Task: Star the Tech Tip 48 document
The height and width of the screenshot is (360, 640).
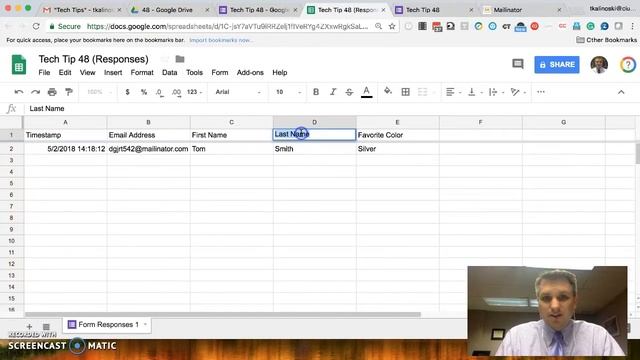Action: pyautogui.click(x=164, y=59)
